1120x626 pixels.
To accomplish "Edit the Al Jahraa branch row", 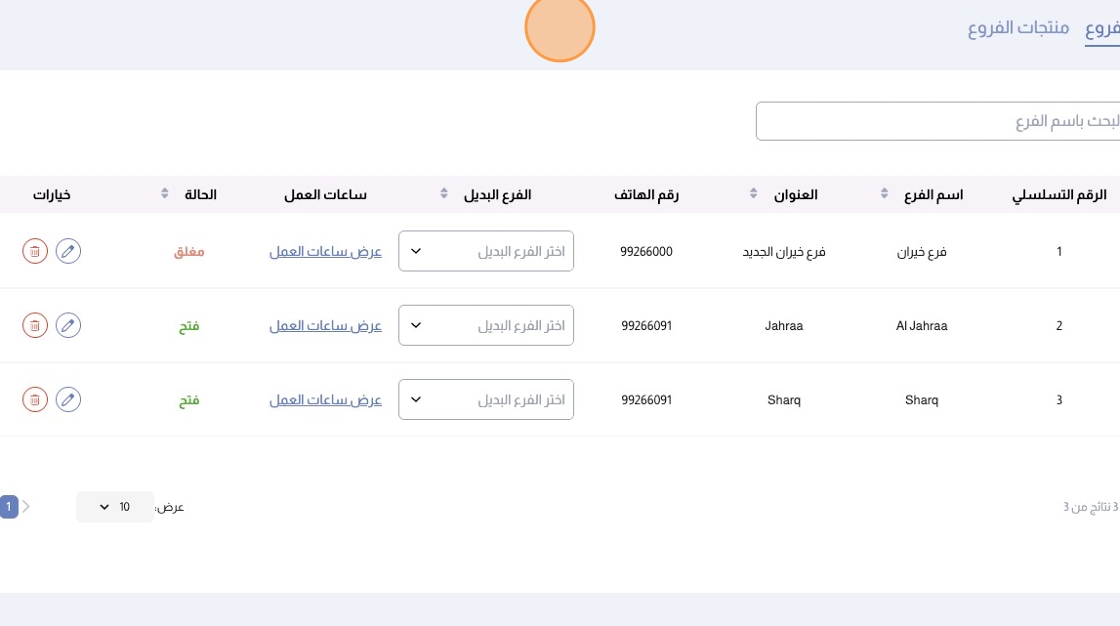I will click(x=68, y=325).
